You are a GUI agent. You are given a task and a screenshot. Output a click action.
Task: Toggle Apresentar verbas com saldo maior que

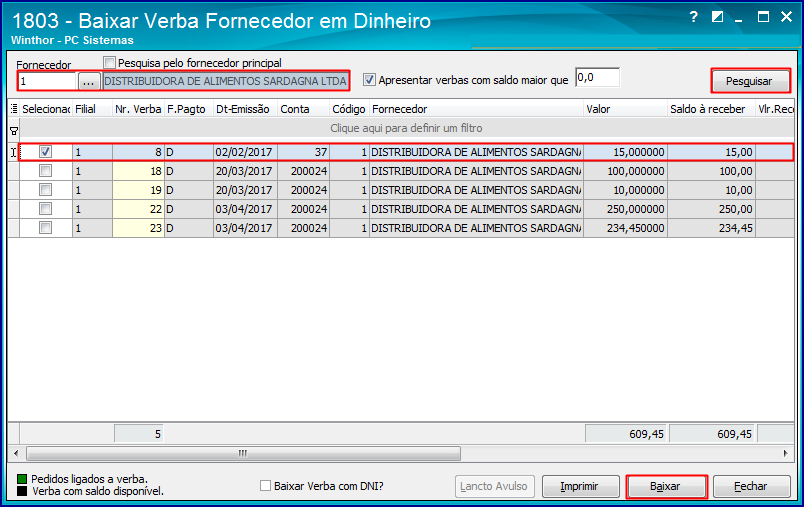click(369, 79)
